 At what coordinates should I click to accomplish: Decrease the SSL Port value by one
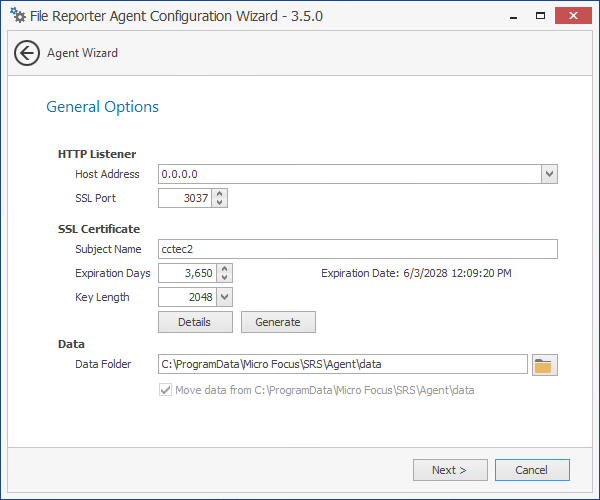coord(220,203)
